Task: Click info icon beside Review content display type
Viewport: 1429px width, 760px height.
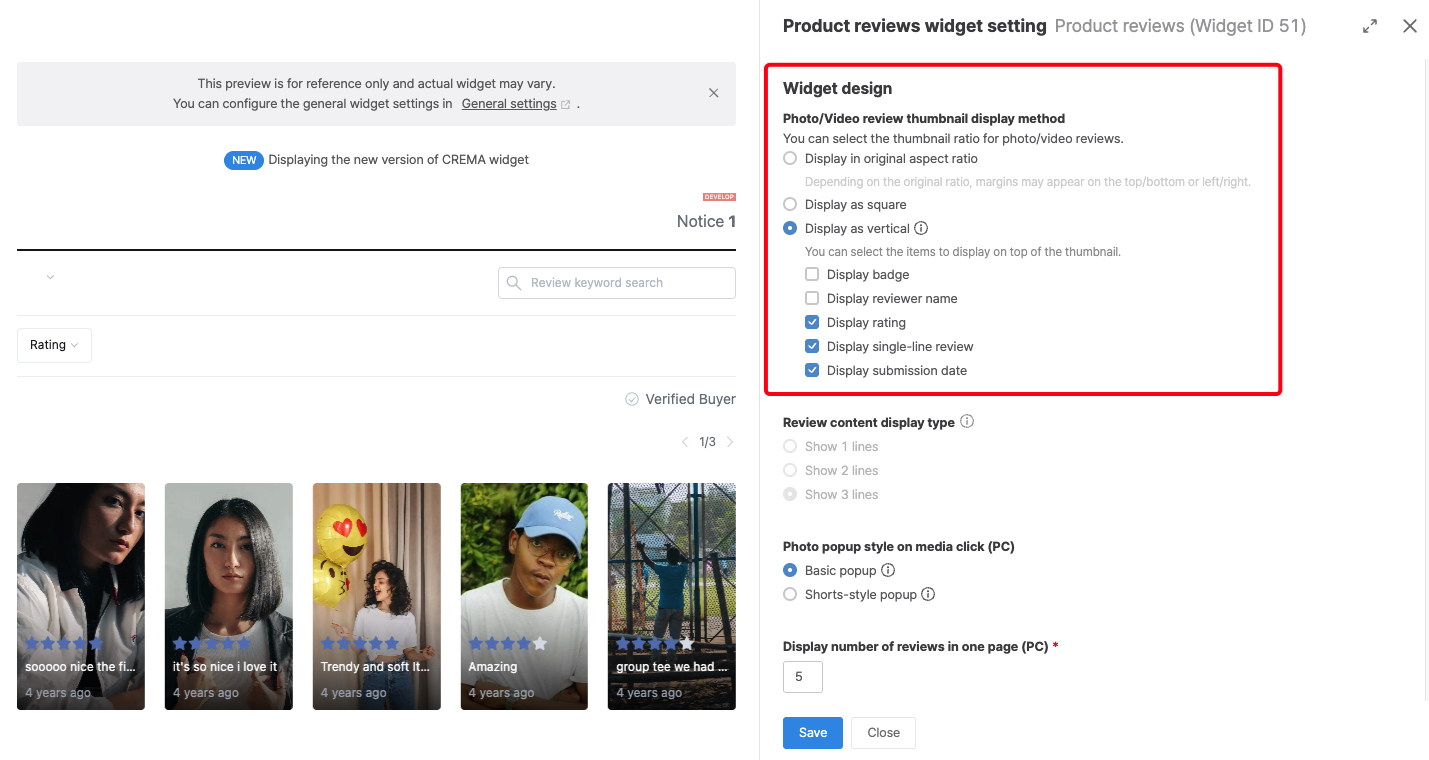Action: click(x=967, y=421)
